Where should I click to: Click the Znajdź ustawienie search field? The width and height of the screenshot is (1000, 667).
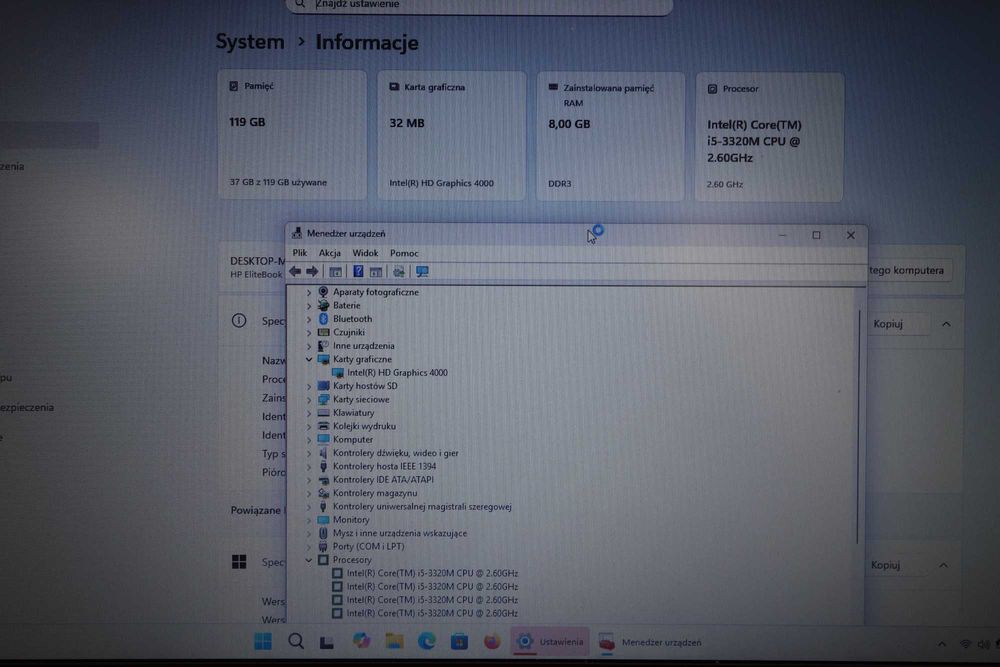(x=478, y=5)
